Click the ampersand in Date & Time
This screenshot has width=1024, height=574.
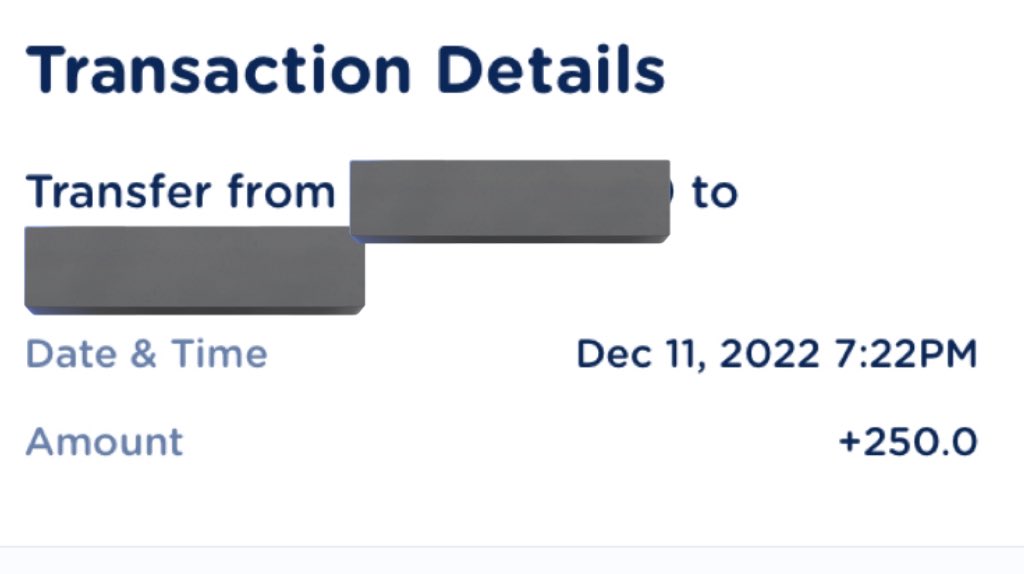click(144, 354)
